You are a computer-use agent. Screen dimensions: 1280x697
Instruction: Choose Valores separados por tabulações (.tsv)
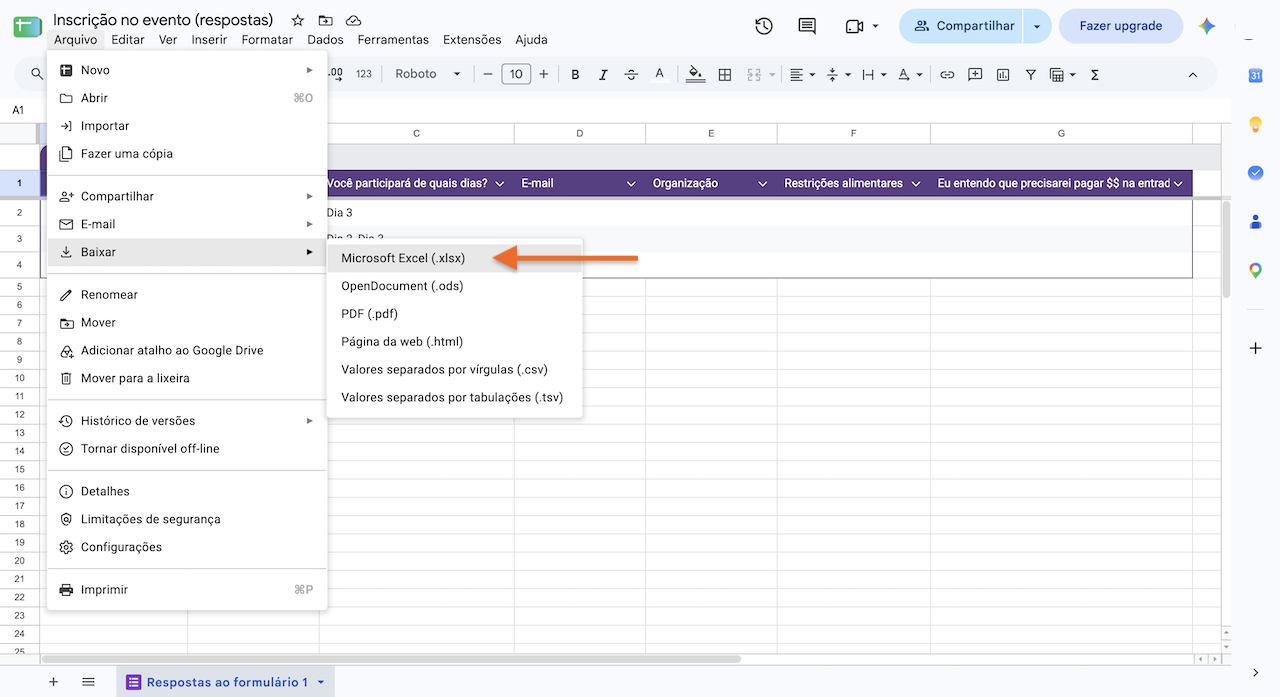pos(454,398)
